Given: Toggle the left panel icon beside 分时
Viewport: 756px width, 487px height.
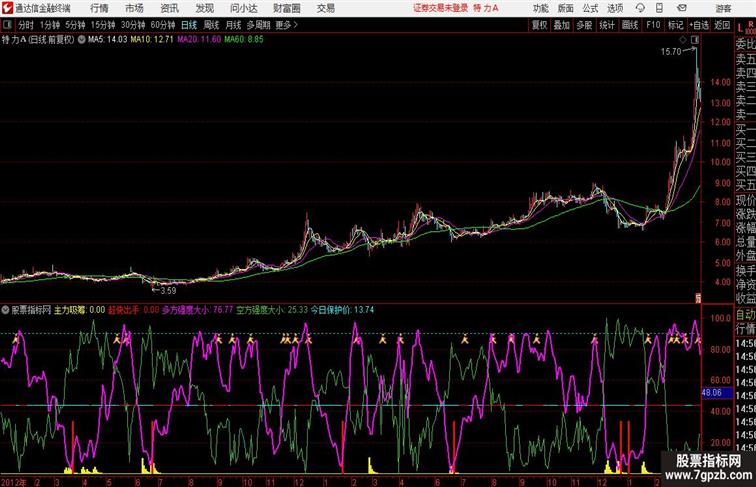Looking at the screenshot, I should tap(7, 25).
